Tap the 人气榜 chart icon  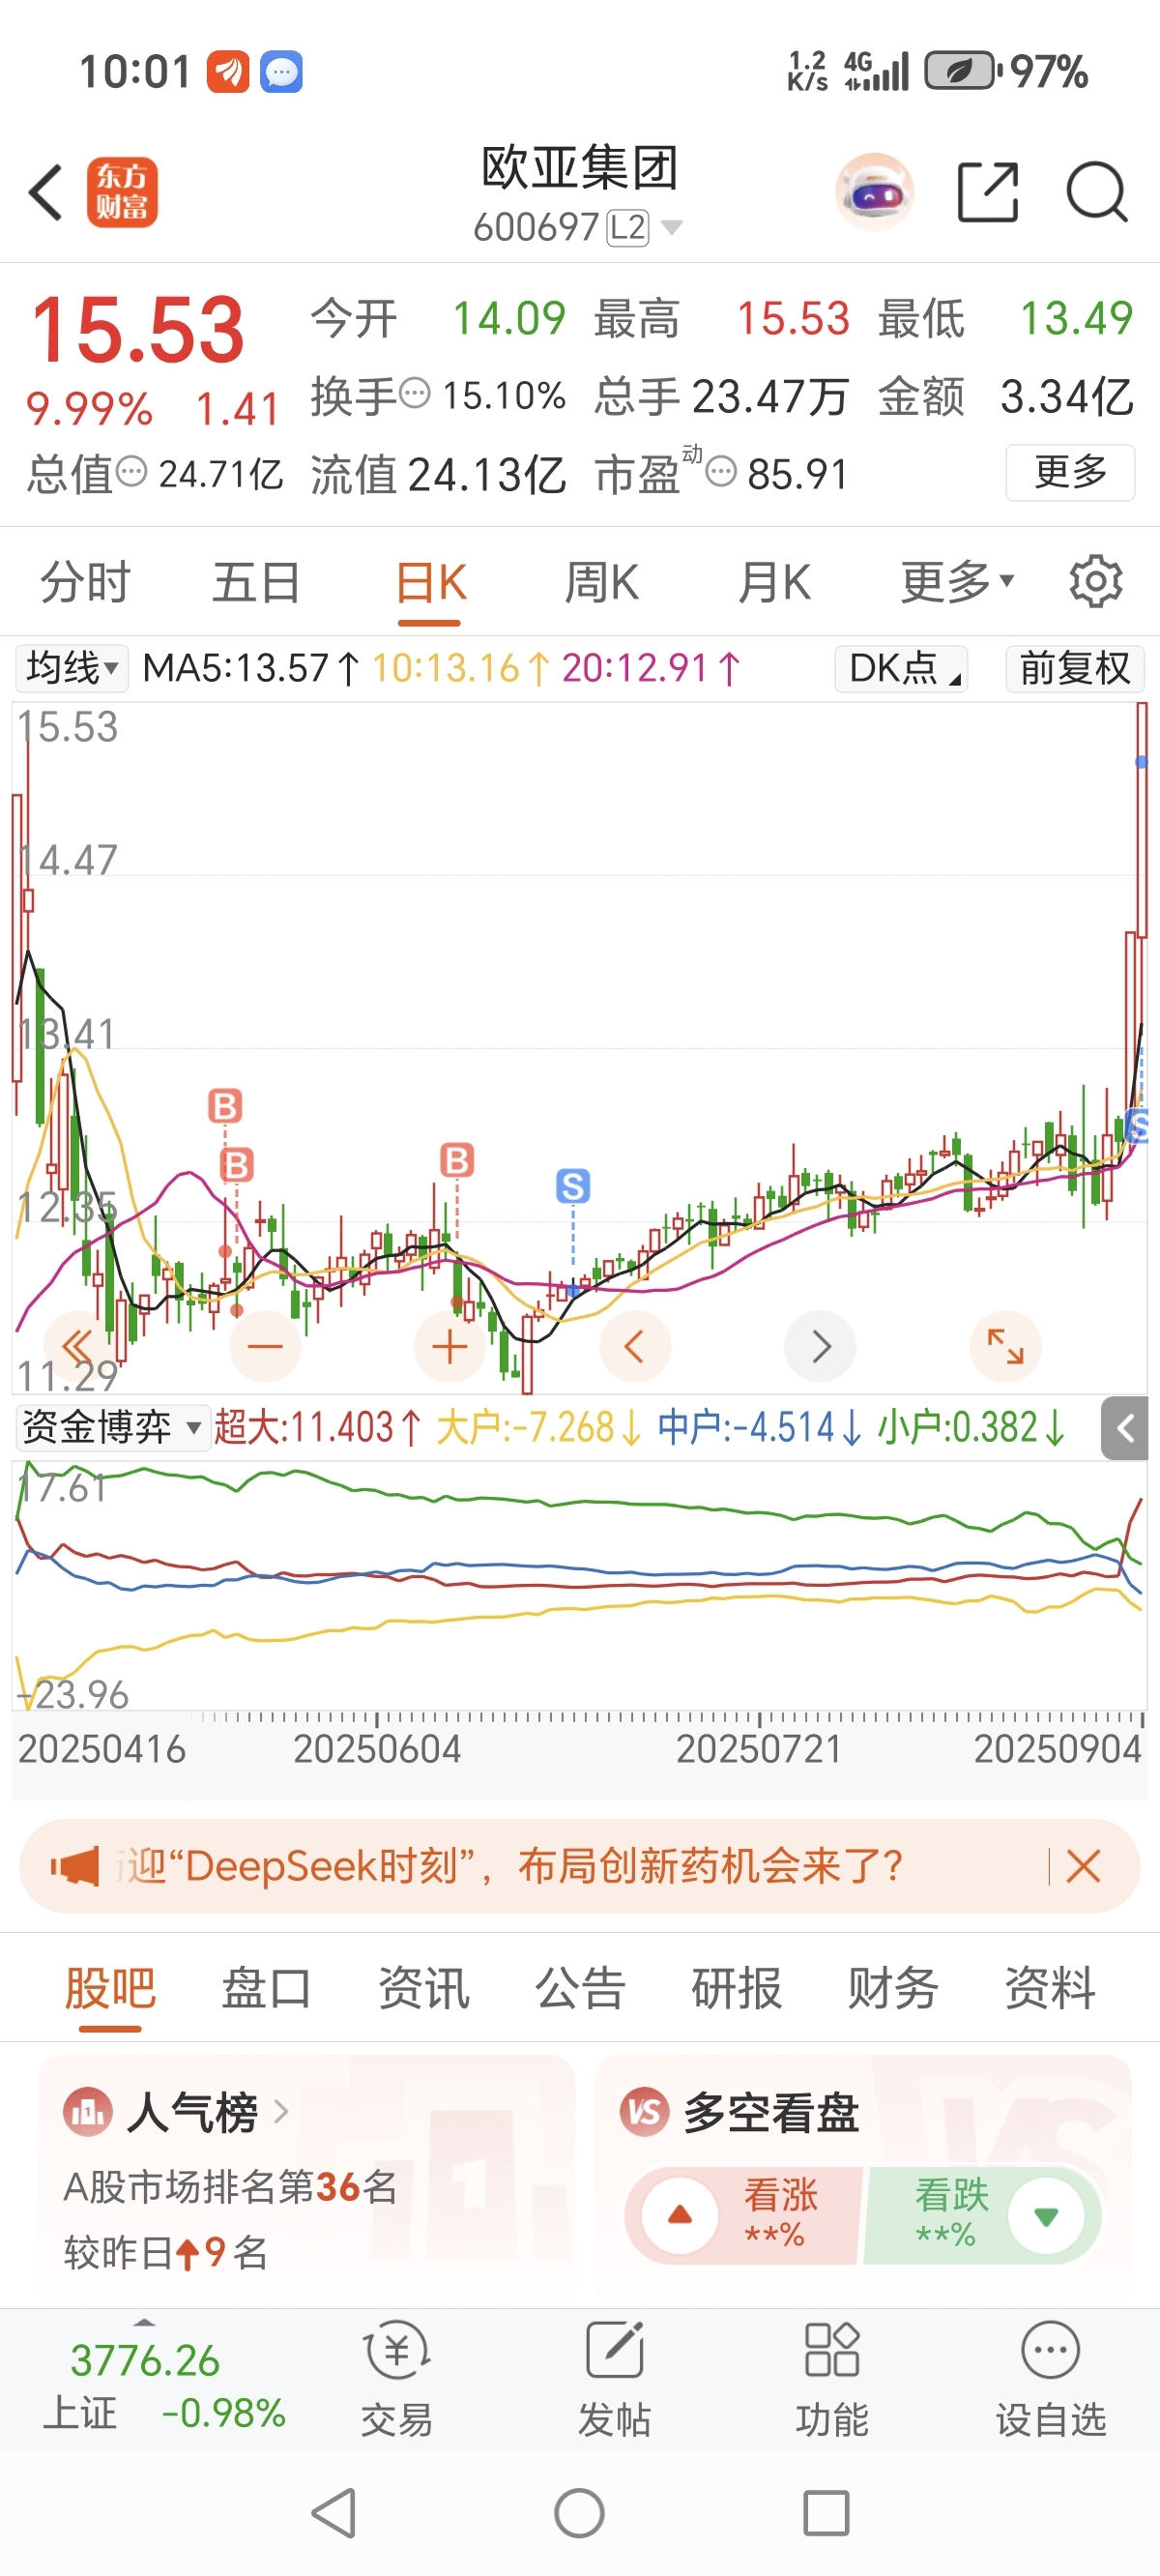pos(88,2113)
